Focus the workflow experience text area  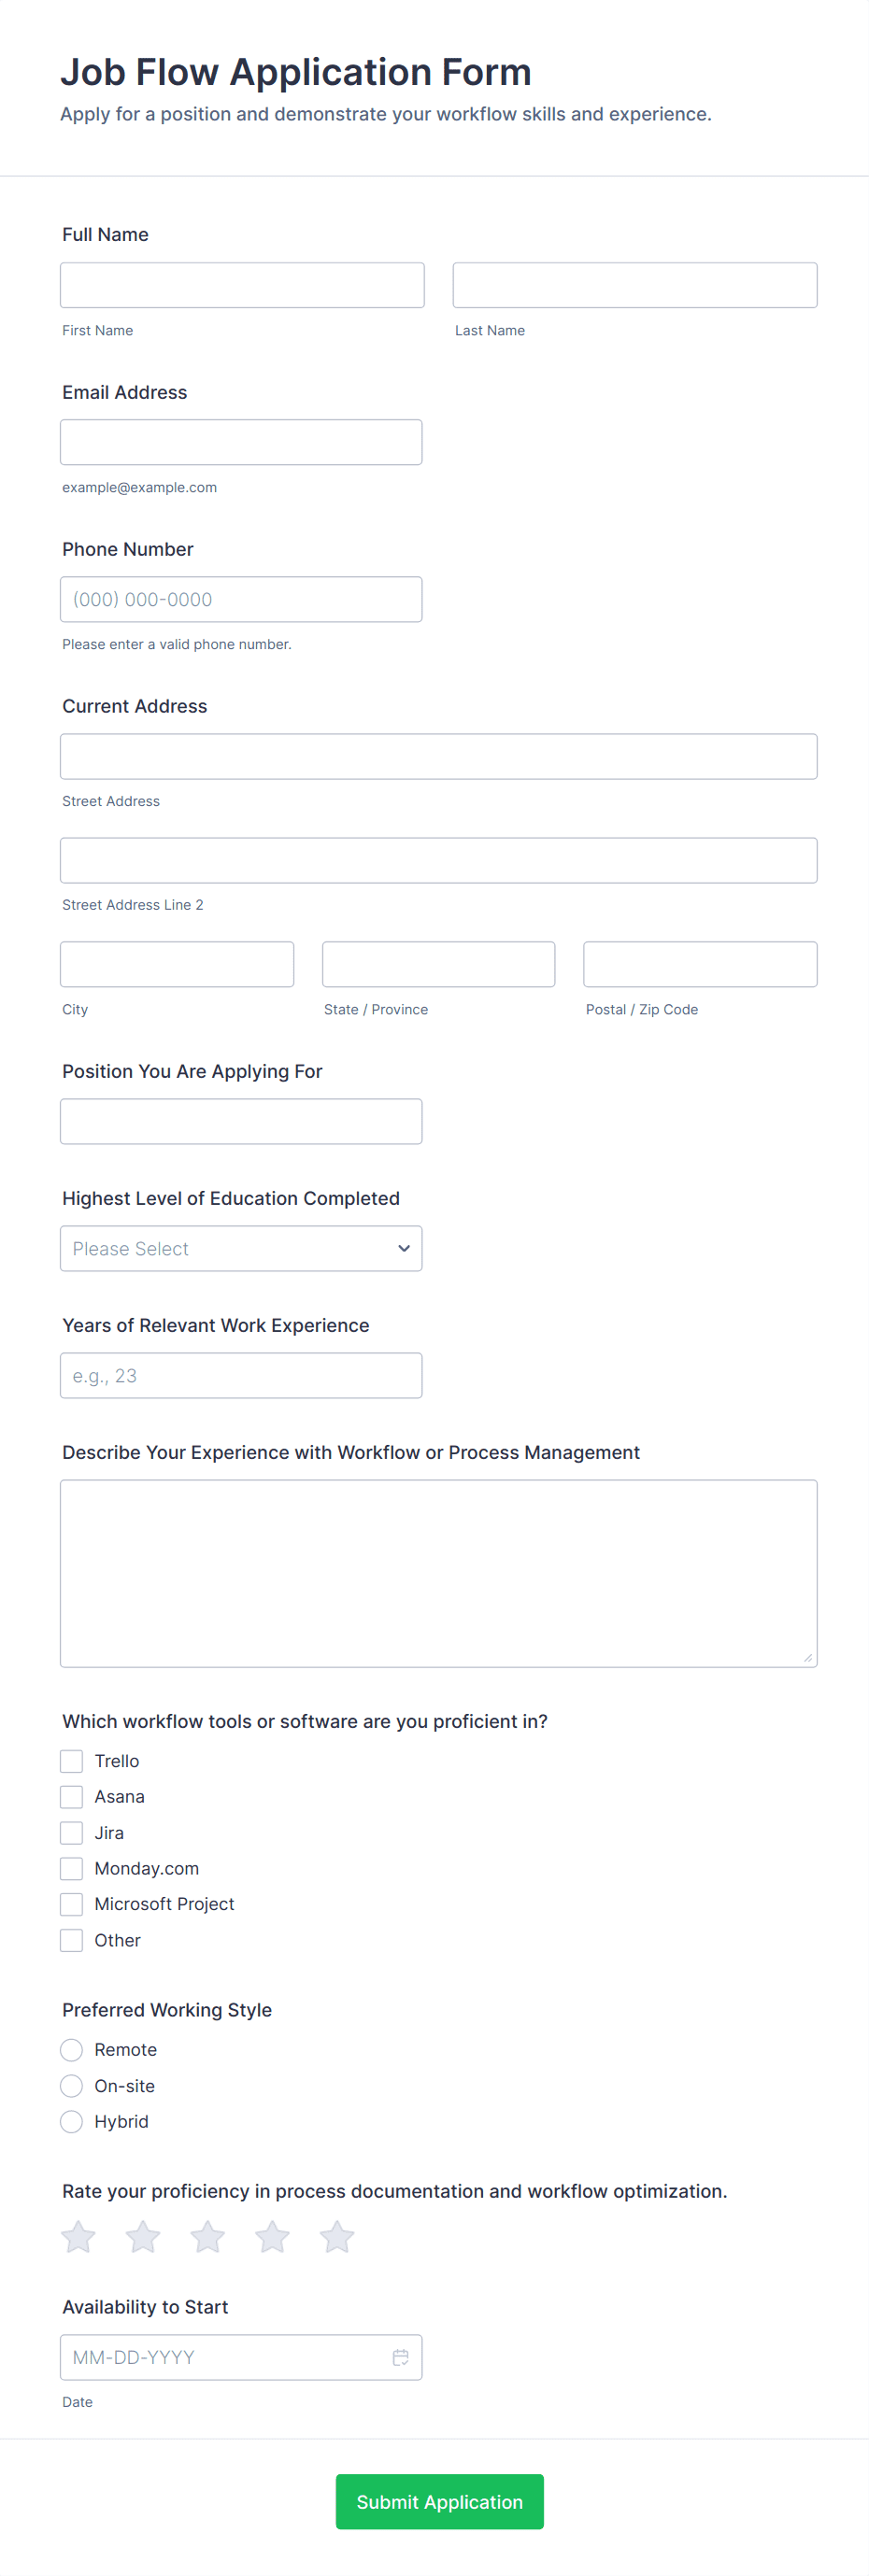point(438,1573)
